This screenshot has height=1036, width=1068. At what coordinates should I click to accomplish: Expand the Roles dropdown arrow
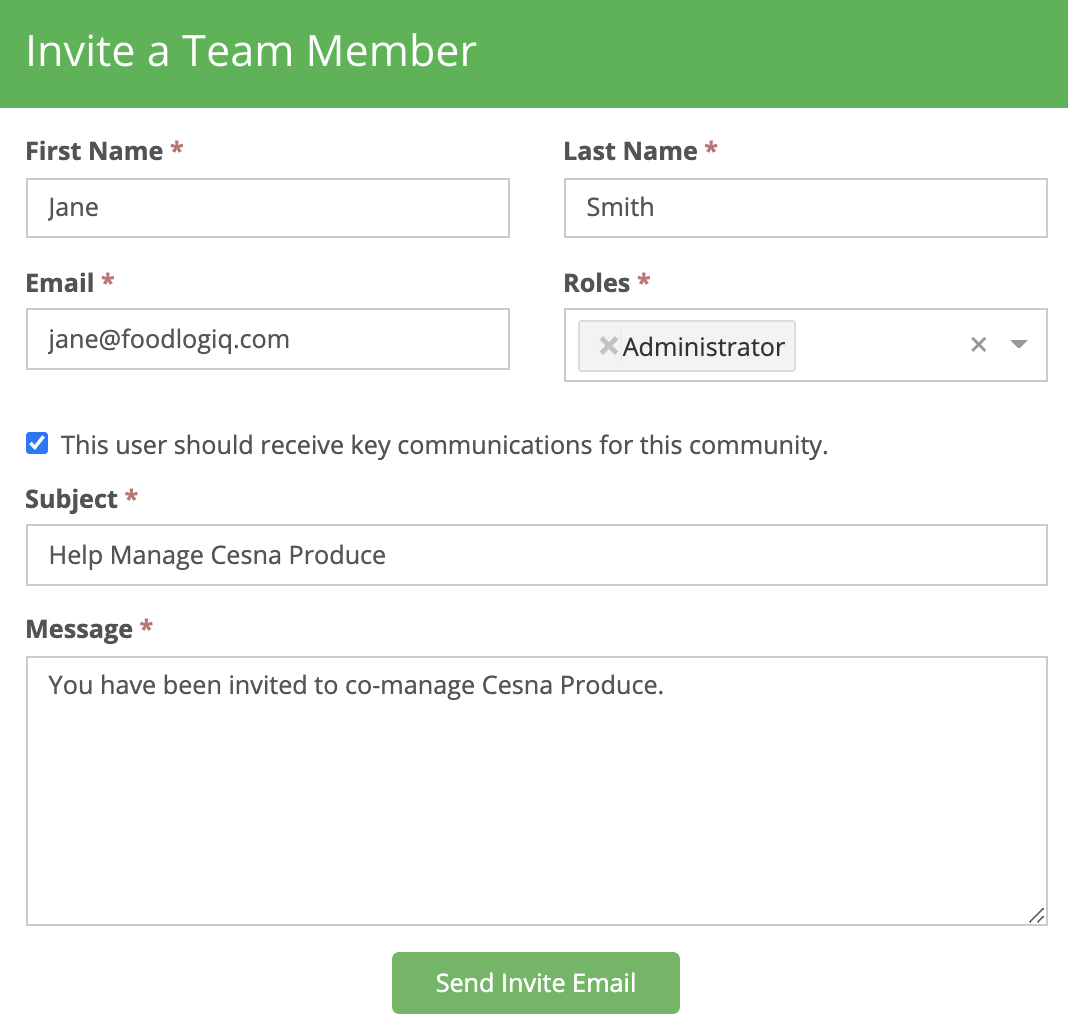point(1019,345)
